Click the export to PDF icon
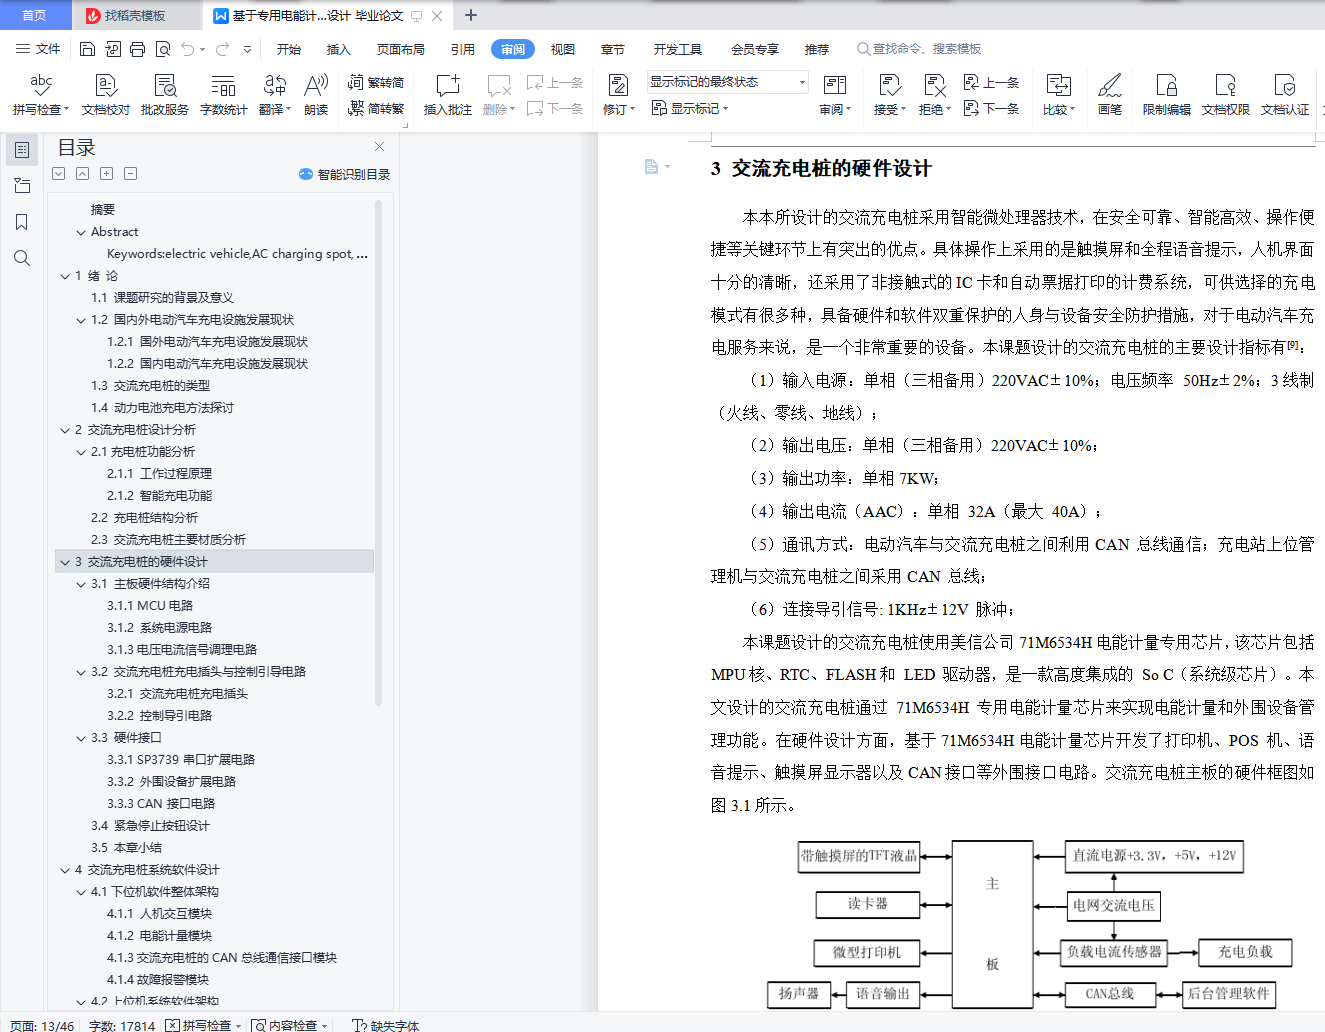Image resolution: width=1325 pixels, height=1032 pixels. tap(113, 49)
